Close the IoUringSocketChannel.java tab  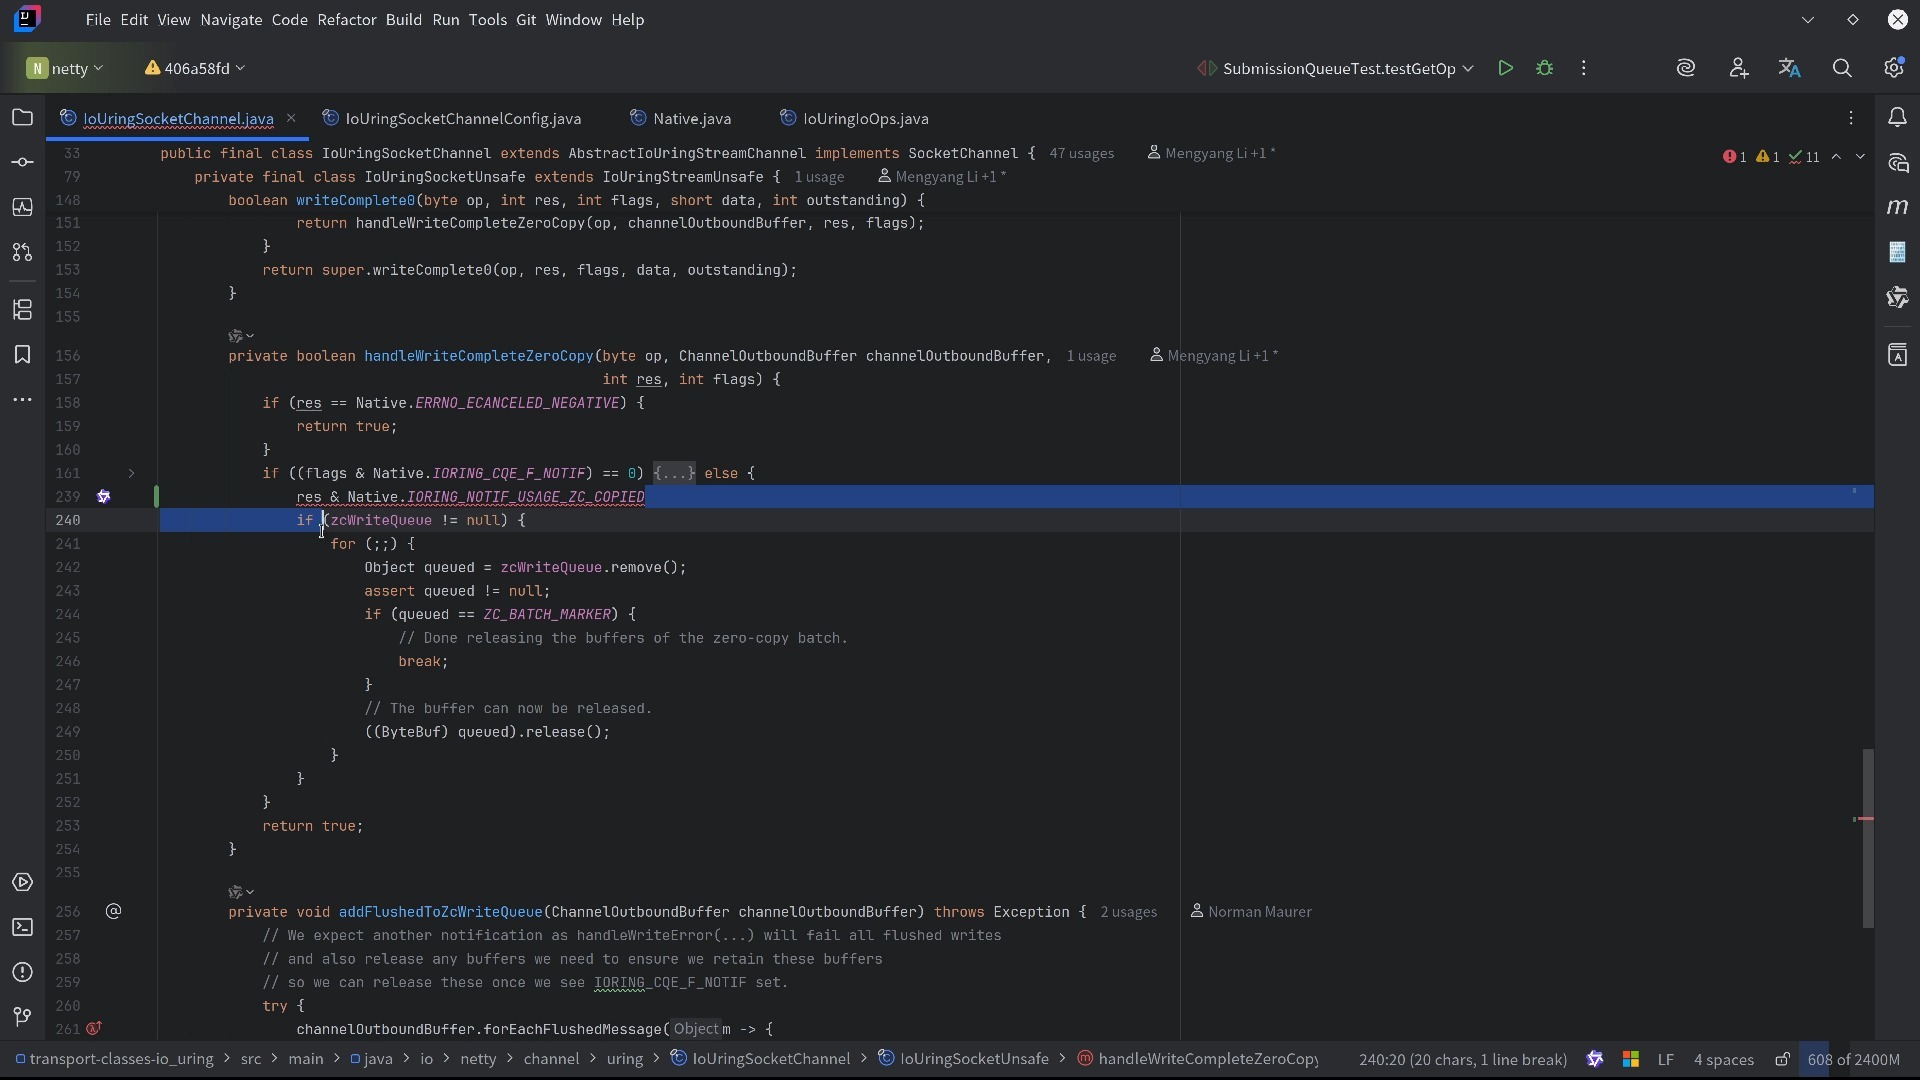[291, 118]
